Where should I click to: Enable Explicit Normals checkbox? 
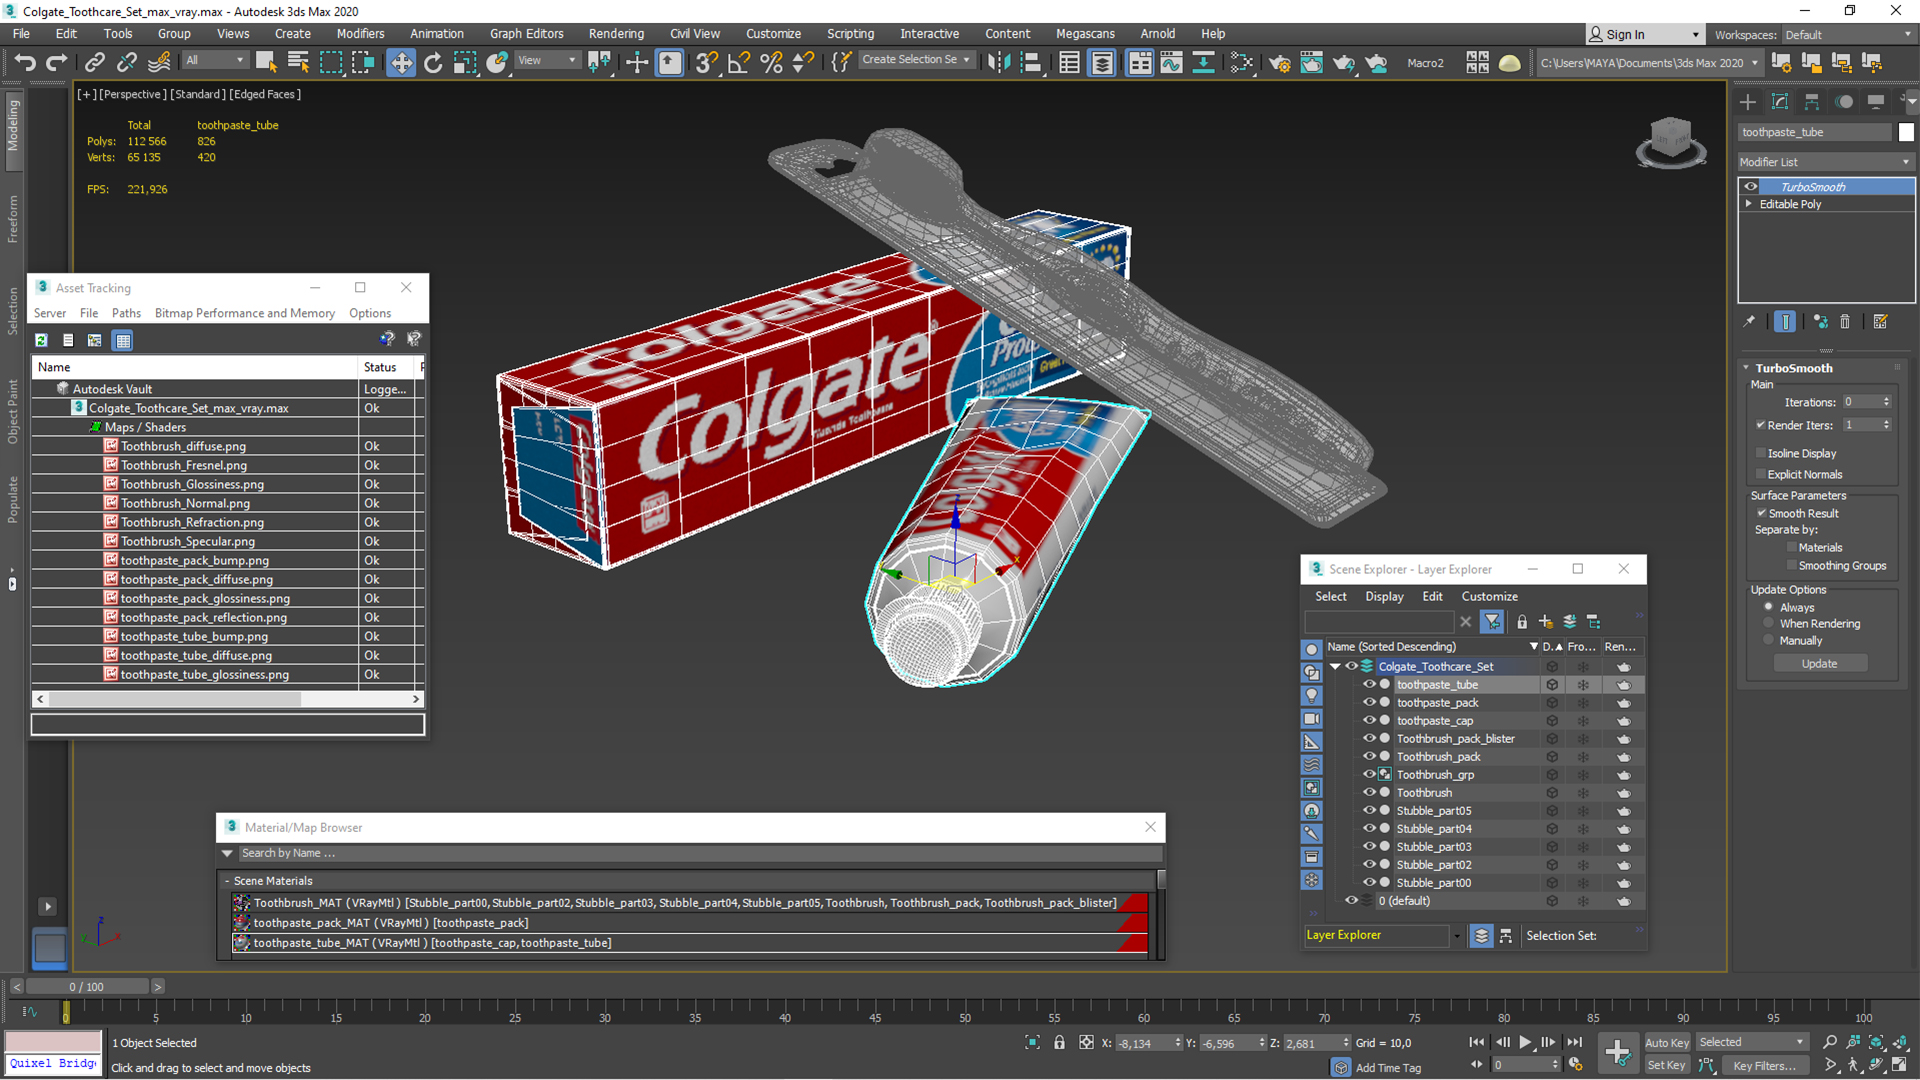[1761, 474]
